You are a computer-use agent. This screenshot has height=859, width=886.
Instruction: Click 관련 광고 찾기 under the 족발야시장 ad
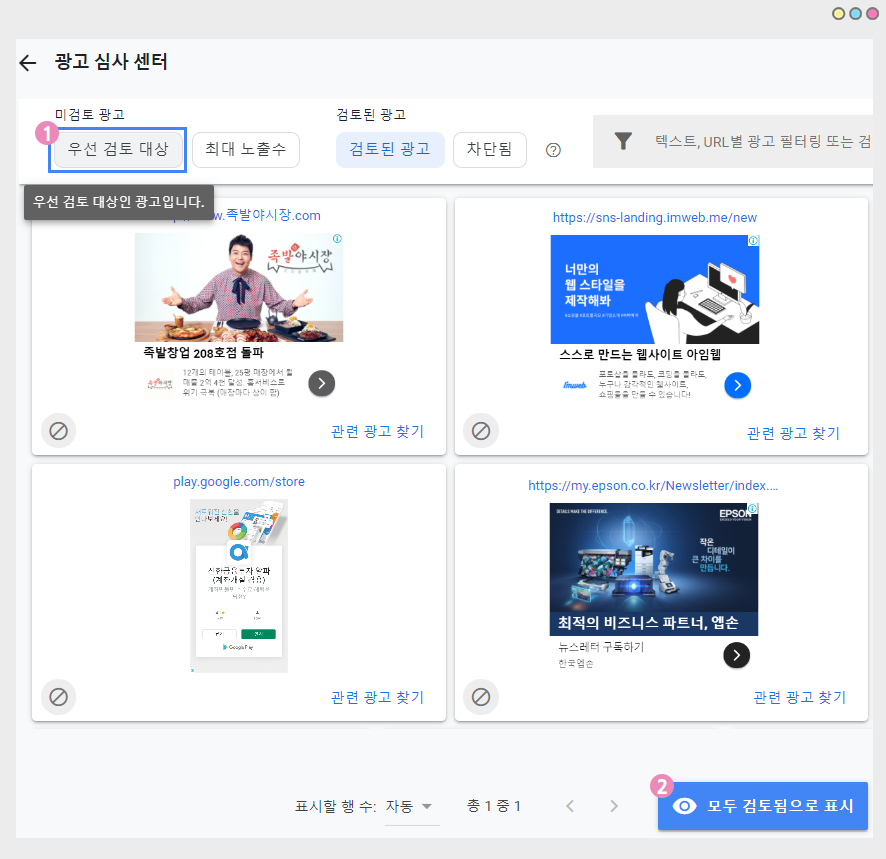pos(377,432)
